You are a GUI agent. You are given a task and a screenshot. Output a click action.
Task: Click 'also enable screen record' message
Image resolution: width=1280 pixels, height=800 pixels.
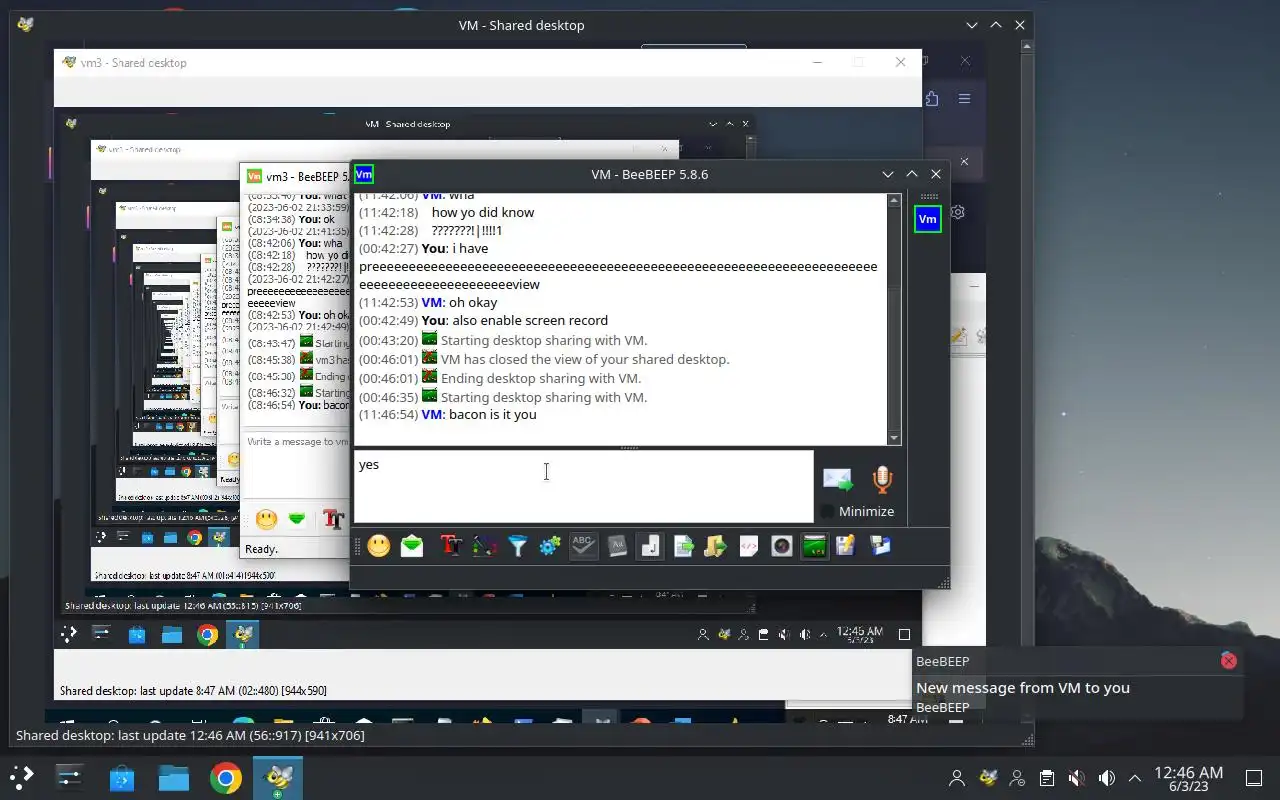click(x=530, y=320)
